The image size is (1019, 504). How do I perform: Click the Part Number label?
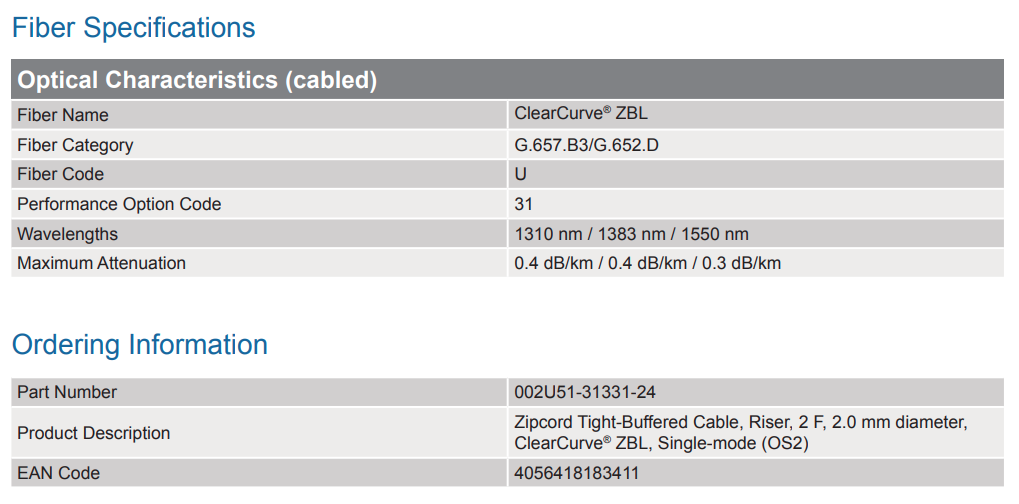pyautogui.click(x=66, y=392)
